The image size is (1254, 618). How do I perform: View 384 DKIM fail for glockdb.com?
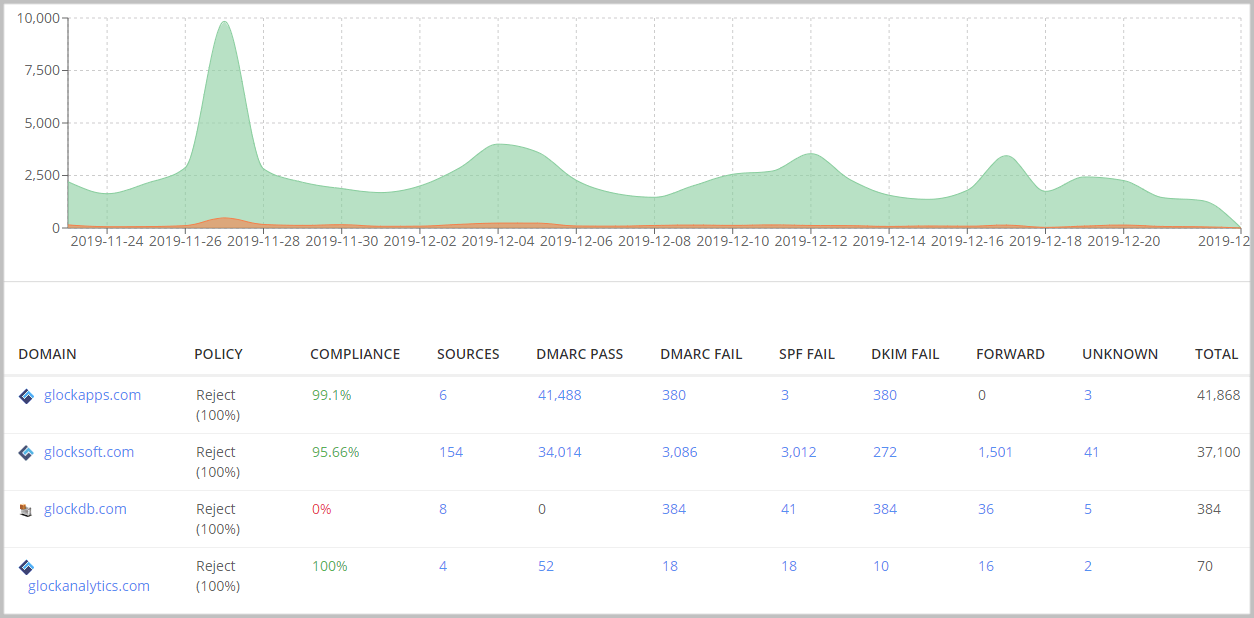(x=884, y=509)
